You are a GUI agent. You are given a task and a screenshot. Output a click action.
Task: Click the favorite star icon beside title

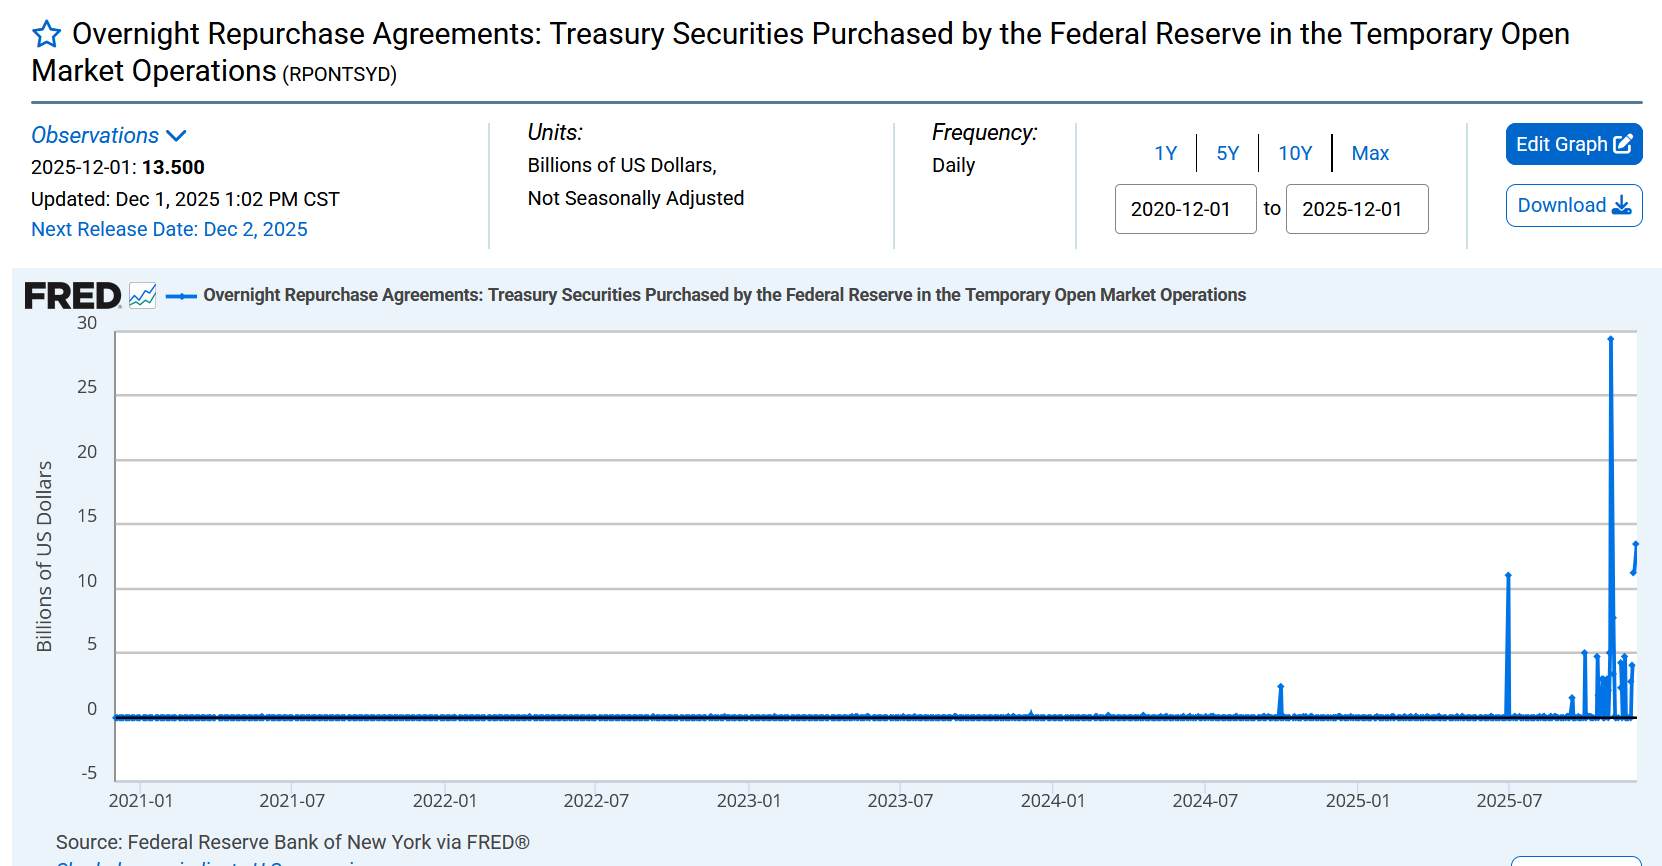(46, 35)
